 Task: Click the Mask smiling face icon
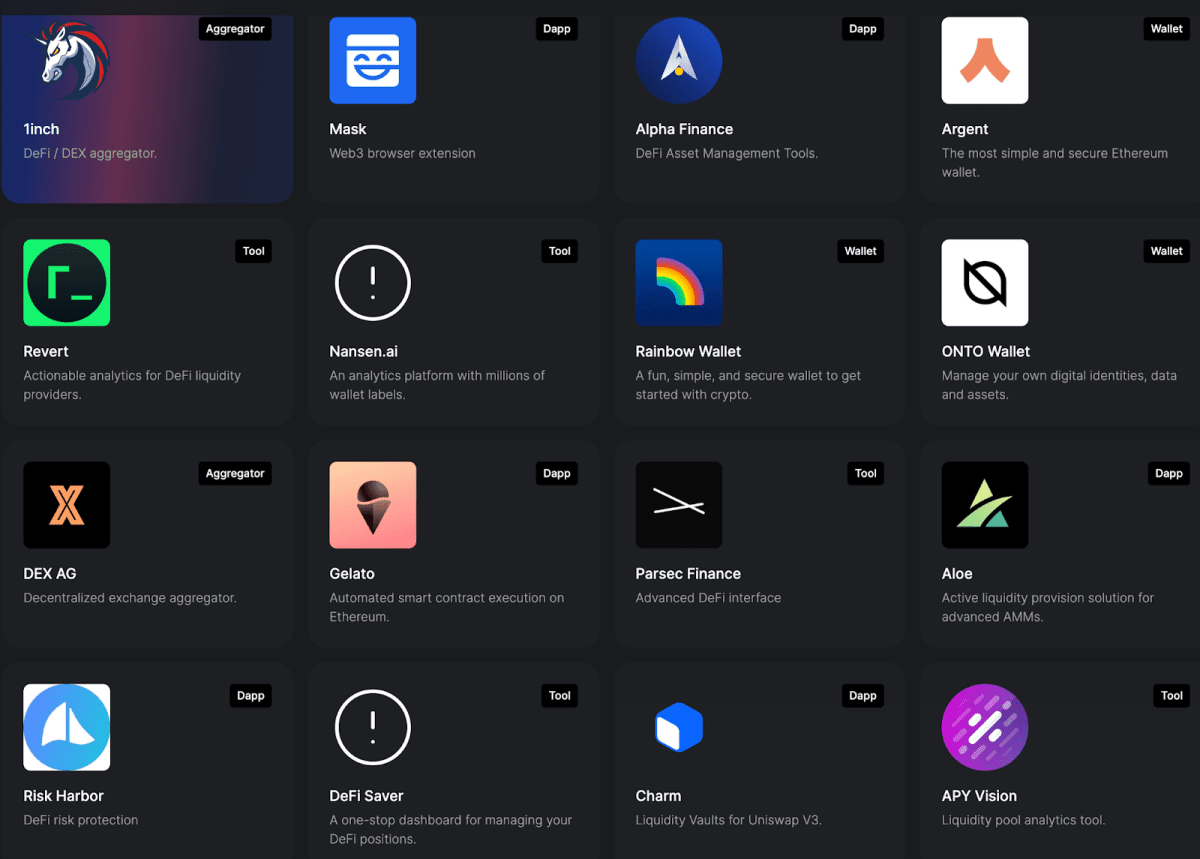(x=373, y=60)
